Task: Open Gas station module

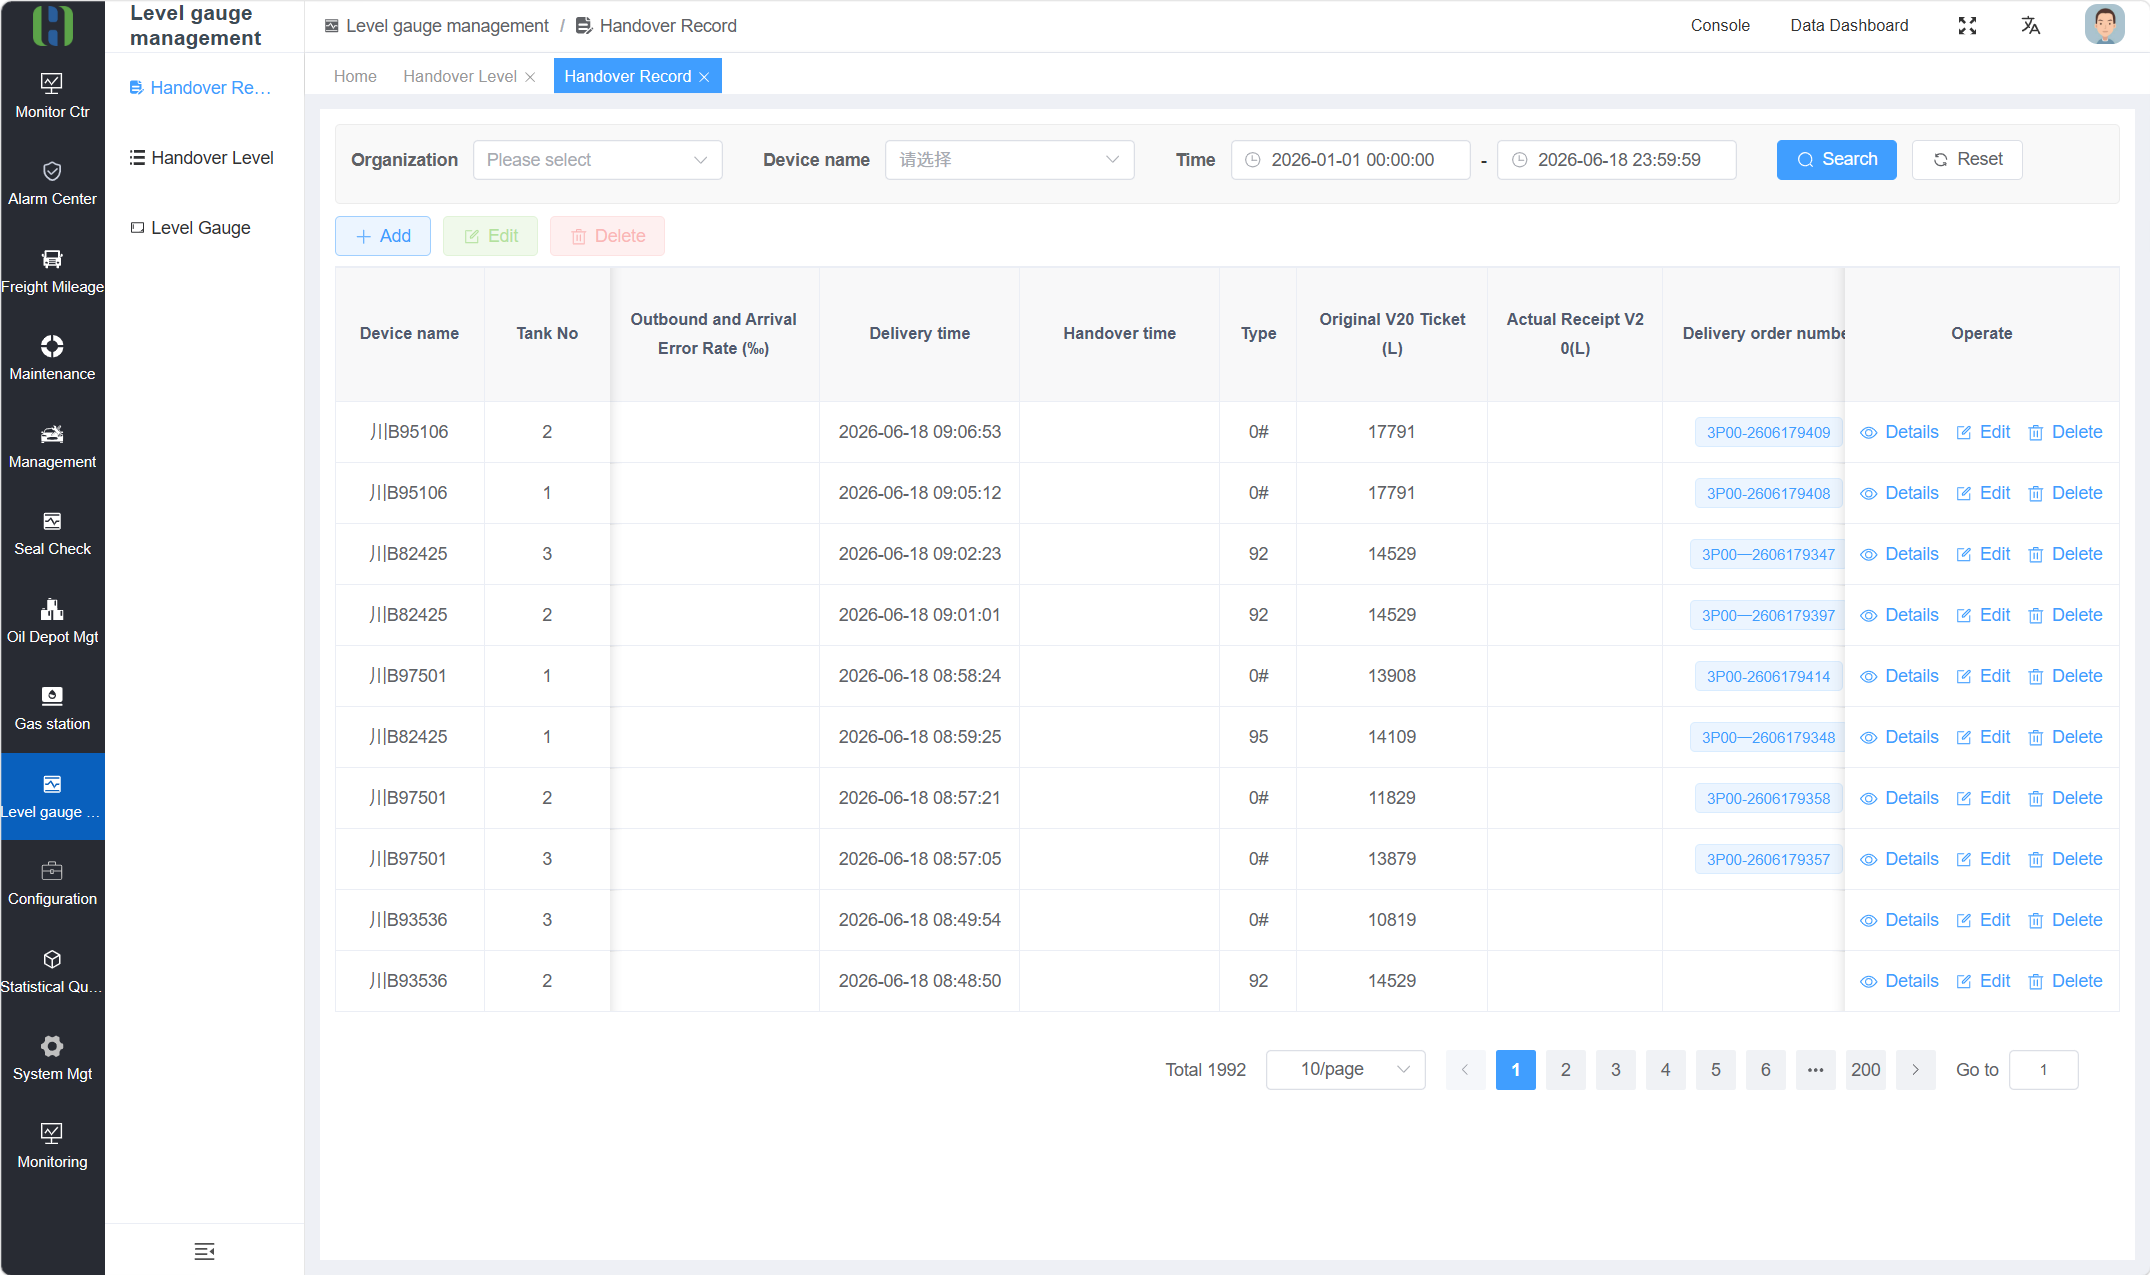Action: point(52,708)
